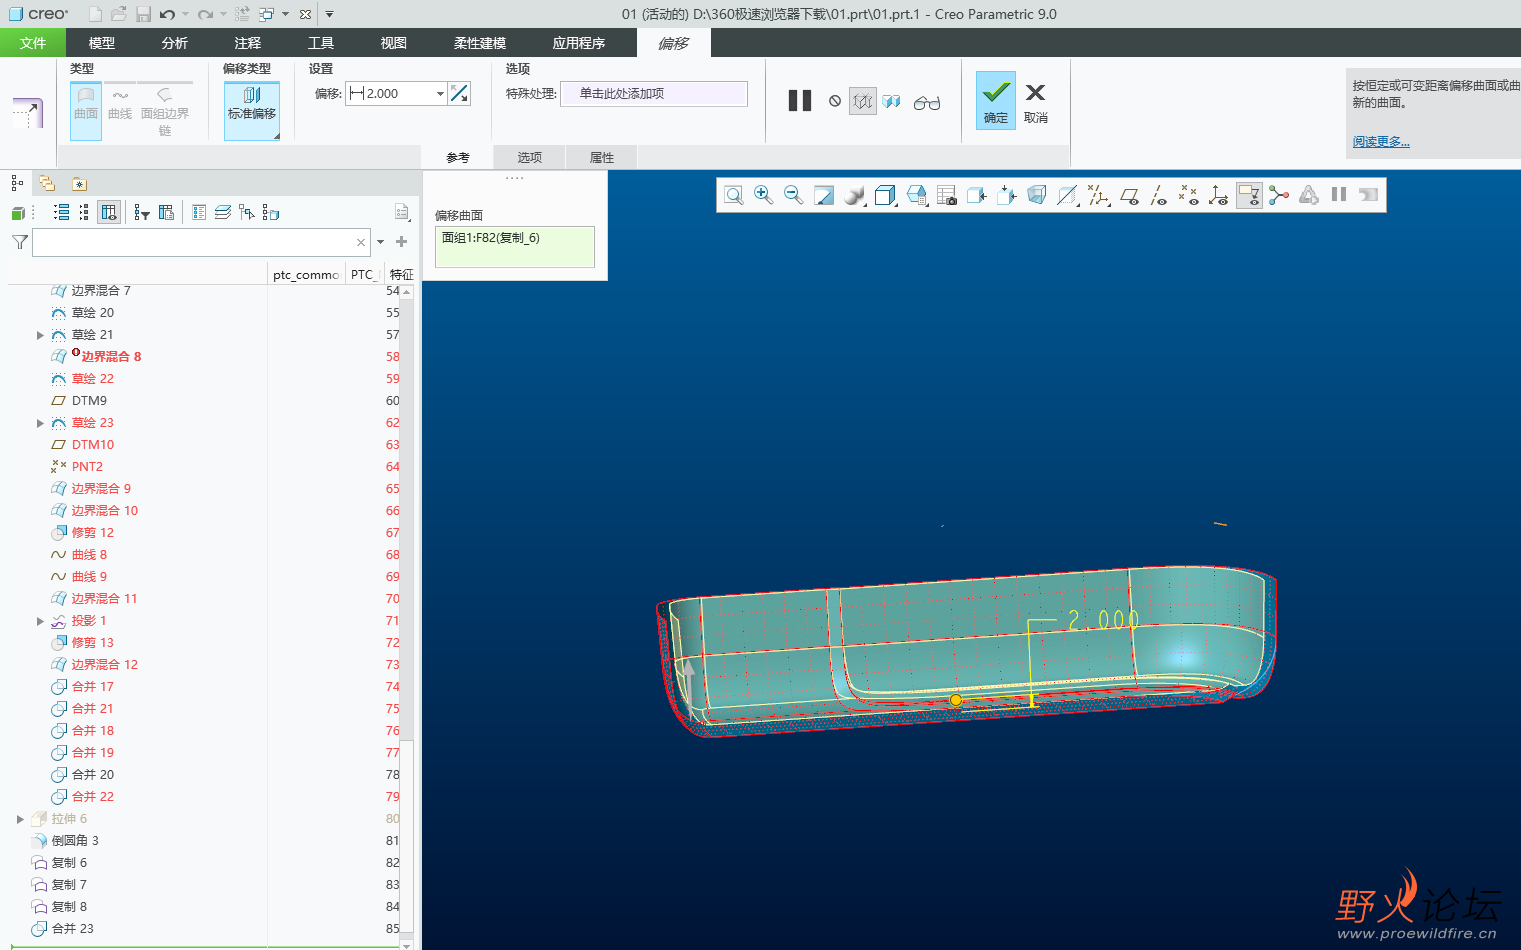
Task: Toggle datum axis display icon
Action: (1158, 195)
